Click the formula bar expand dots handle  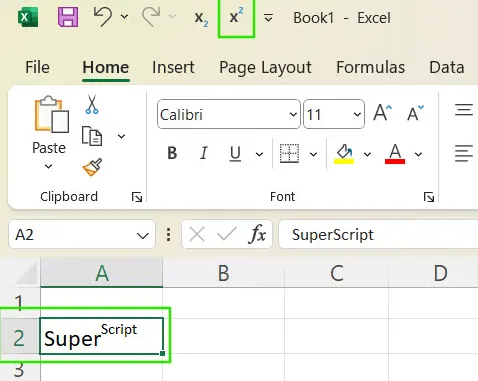point(169,235)
